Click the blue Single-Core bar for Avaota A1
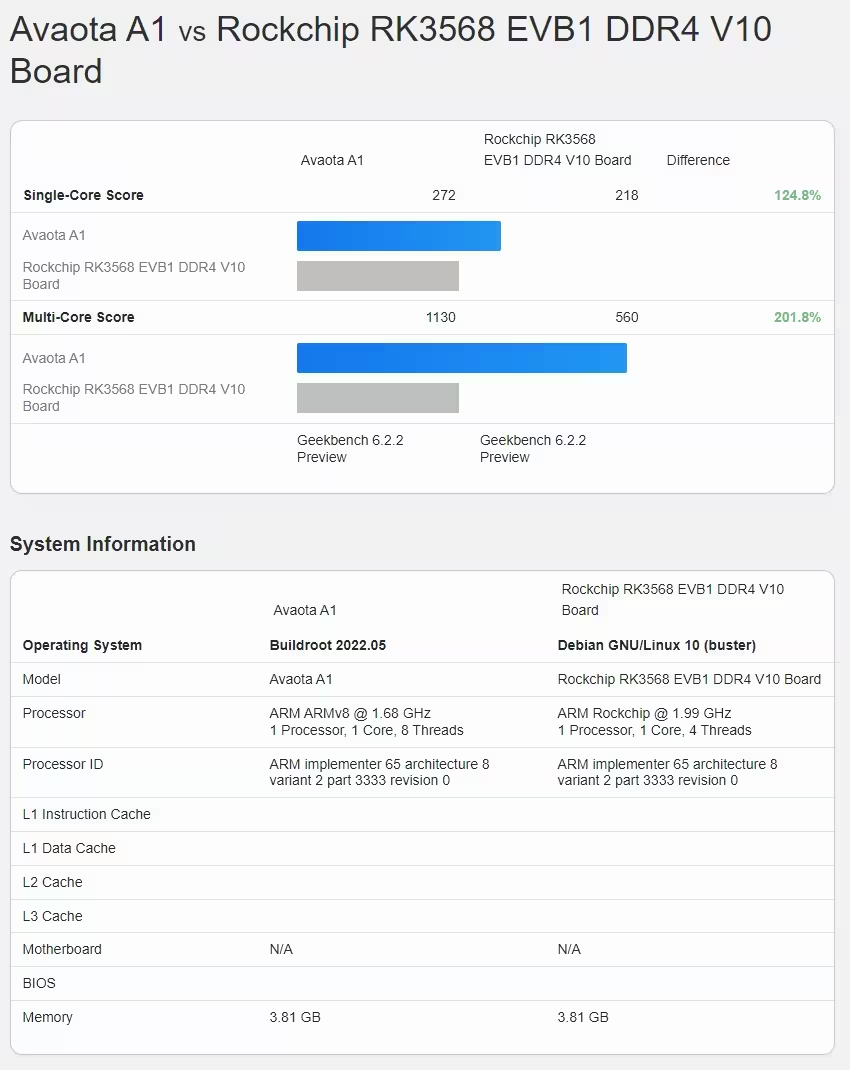 (398, 236)
